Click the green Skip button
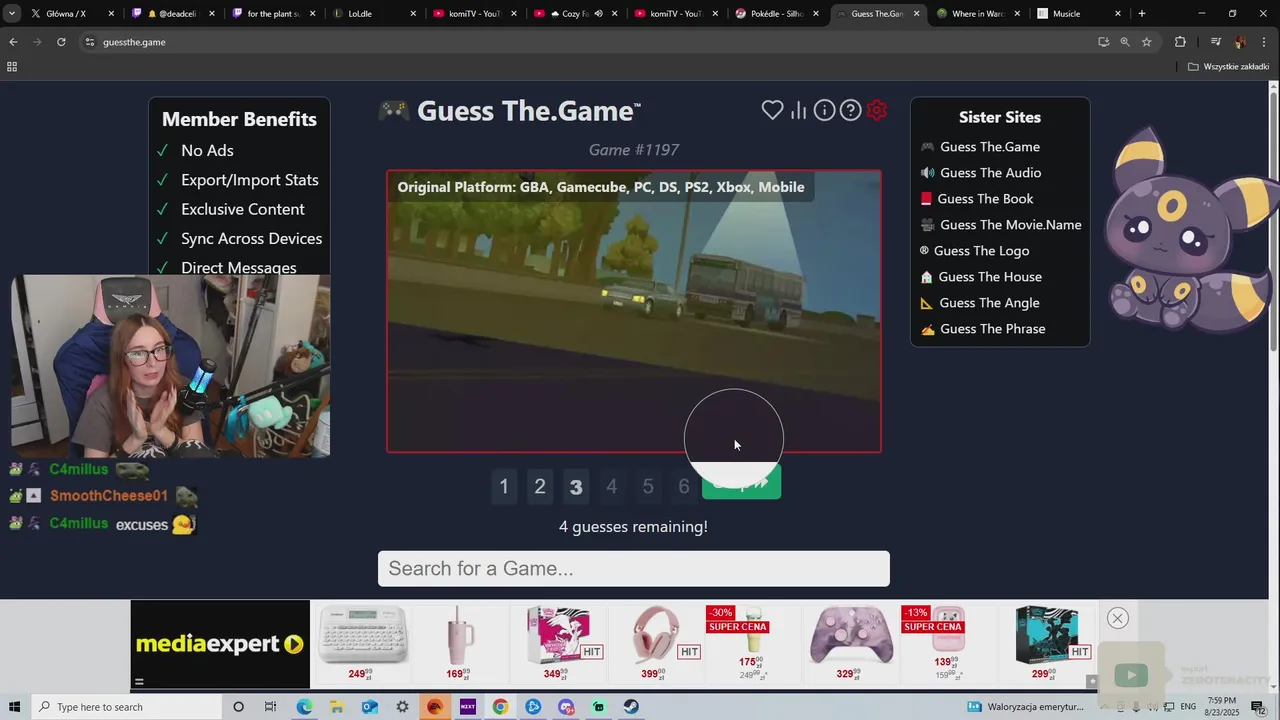The image size is (1280, 720). pyautogui.click(x=741, y=484)
